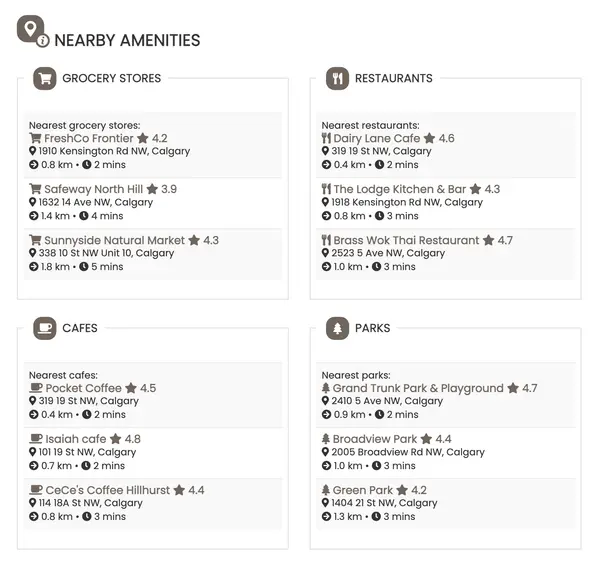Select Isaiah cafe entry
Screen dimensions: 600x570
76,439
